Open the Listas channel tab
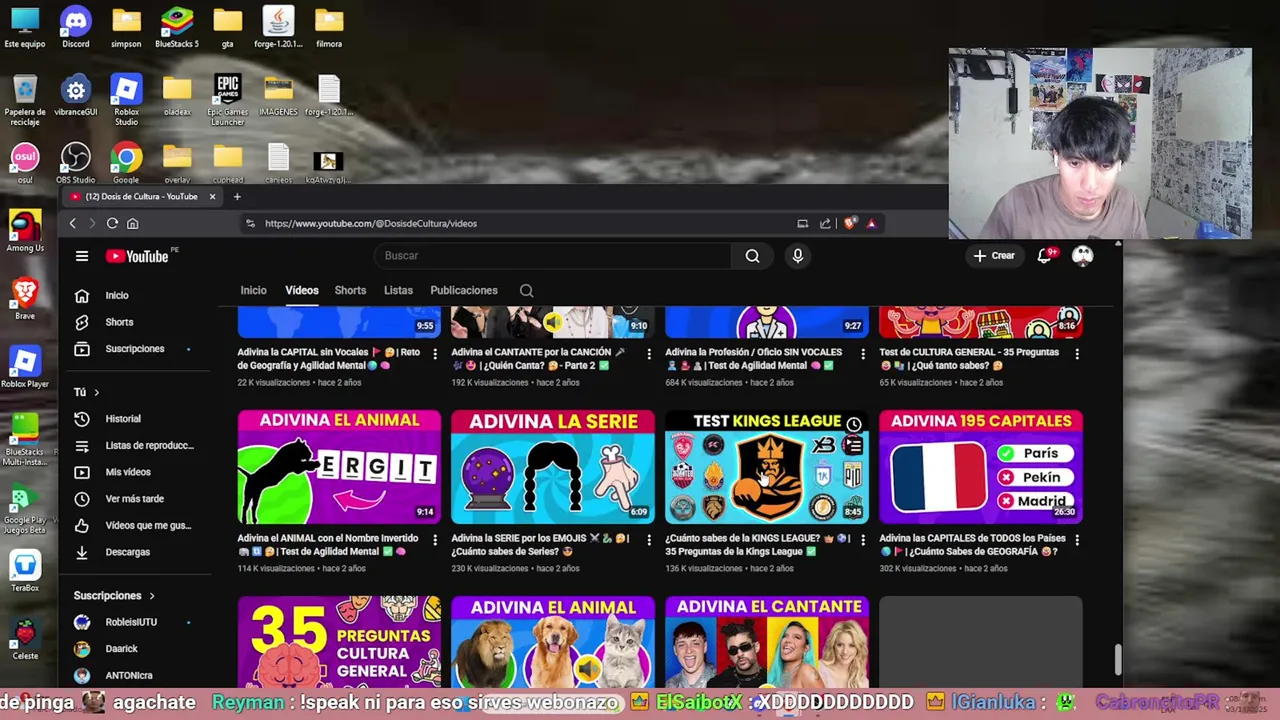The height and width of the screenshot is (720, 1280). pos(398,290)
